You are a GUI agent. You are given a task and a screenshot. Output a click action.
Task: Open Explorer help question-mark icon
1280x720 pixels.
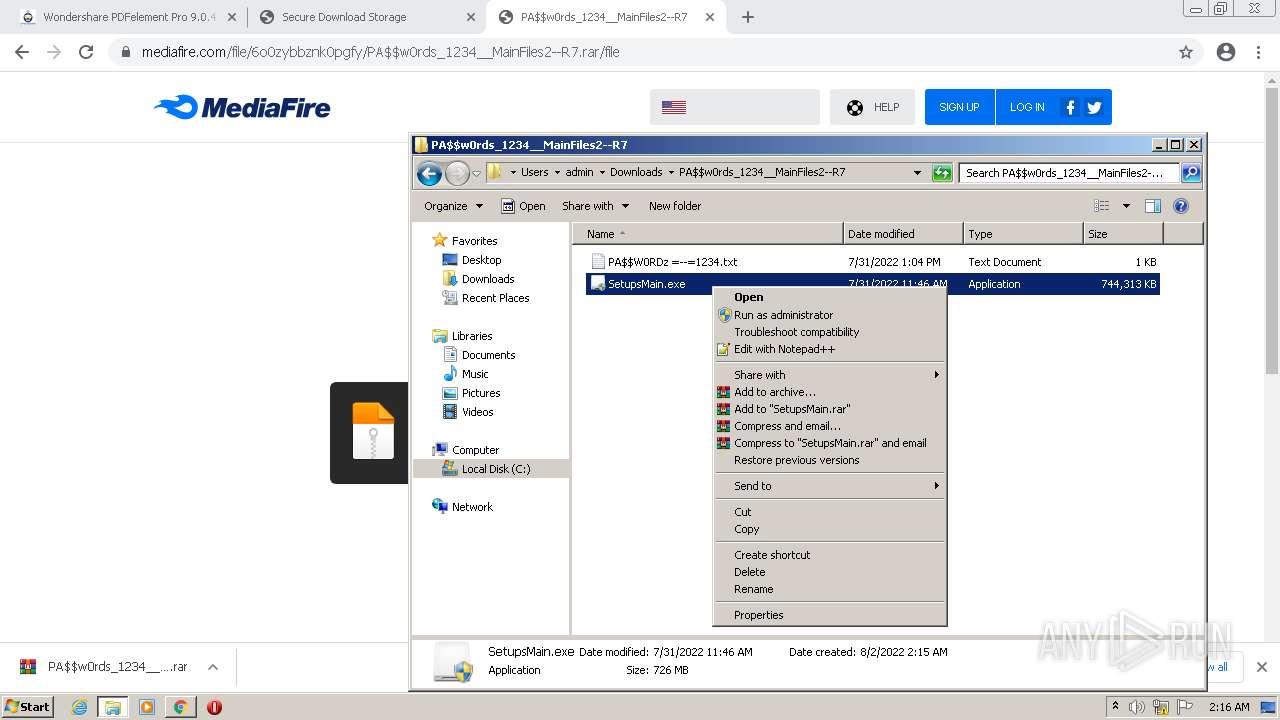1181,206
